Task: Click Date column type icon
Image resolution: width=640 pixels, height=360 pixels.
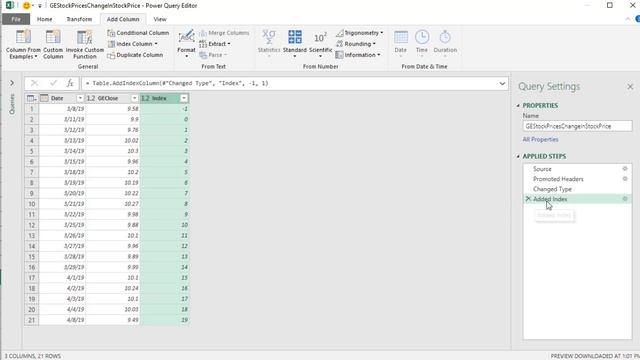Action: (x=44, y=98)
